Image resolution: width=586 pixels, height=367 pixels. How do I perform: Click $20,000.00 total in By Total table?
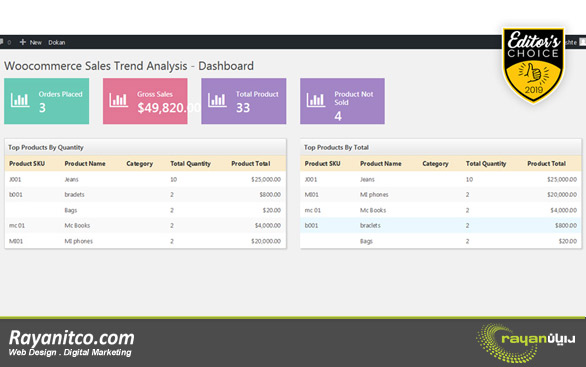pyautogui.click(x=562, y=195)
